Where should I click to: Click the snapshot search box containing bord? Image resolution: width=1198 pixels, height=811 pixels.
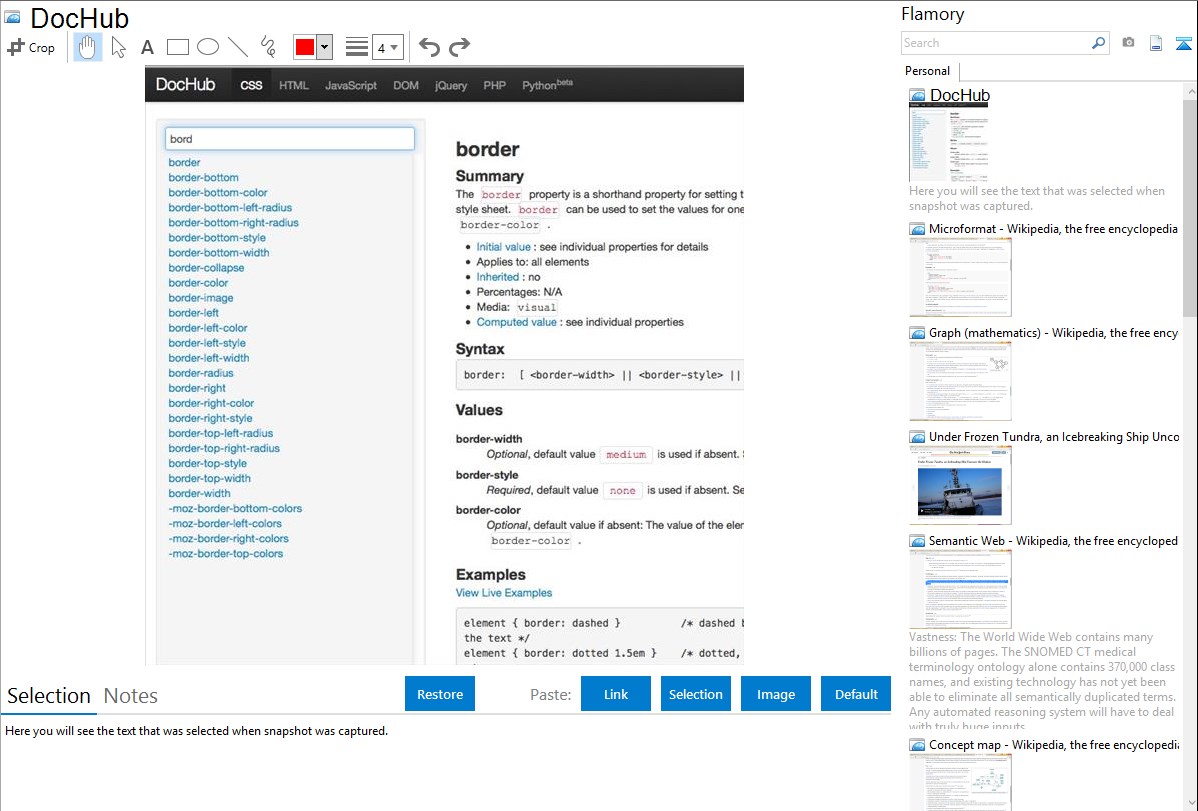290,138
